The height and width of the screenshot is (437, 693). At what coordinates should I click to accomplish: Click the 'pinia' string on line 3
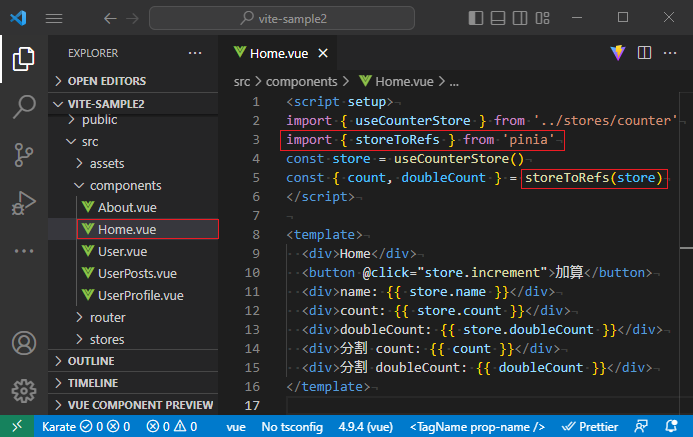tap(529, 140)
